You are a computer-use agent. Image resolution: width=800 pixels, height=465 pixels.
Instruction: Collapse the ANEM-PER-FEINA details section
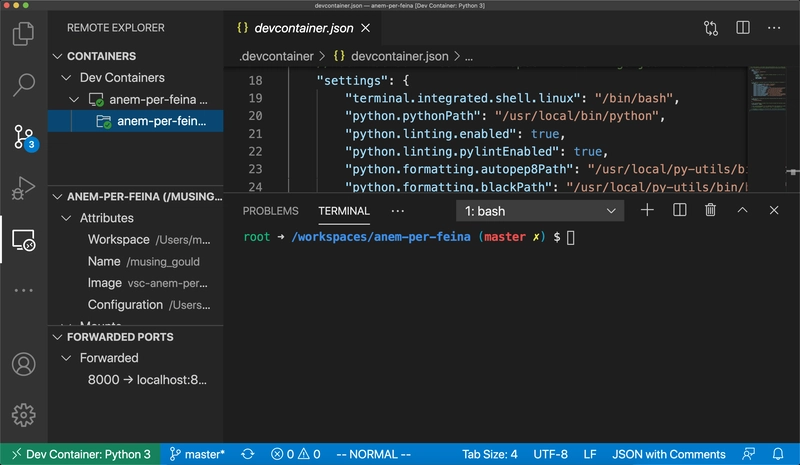point(58,197)
